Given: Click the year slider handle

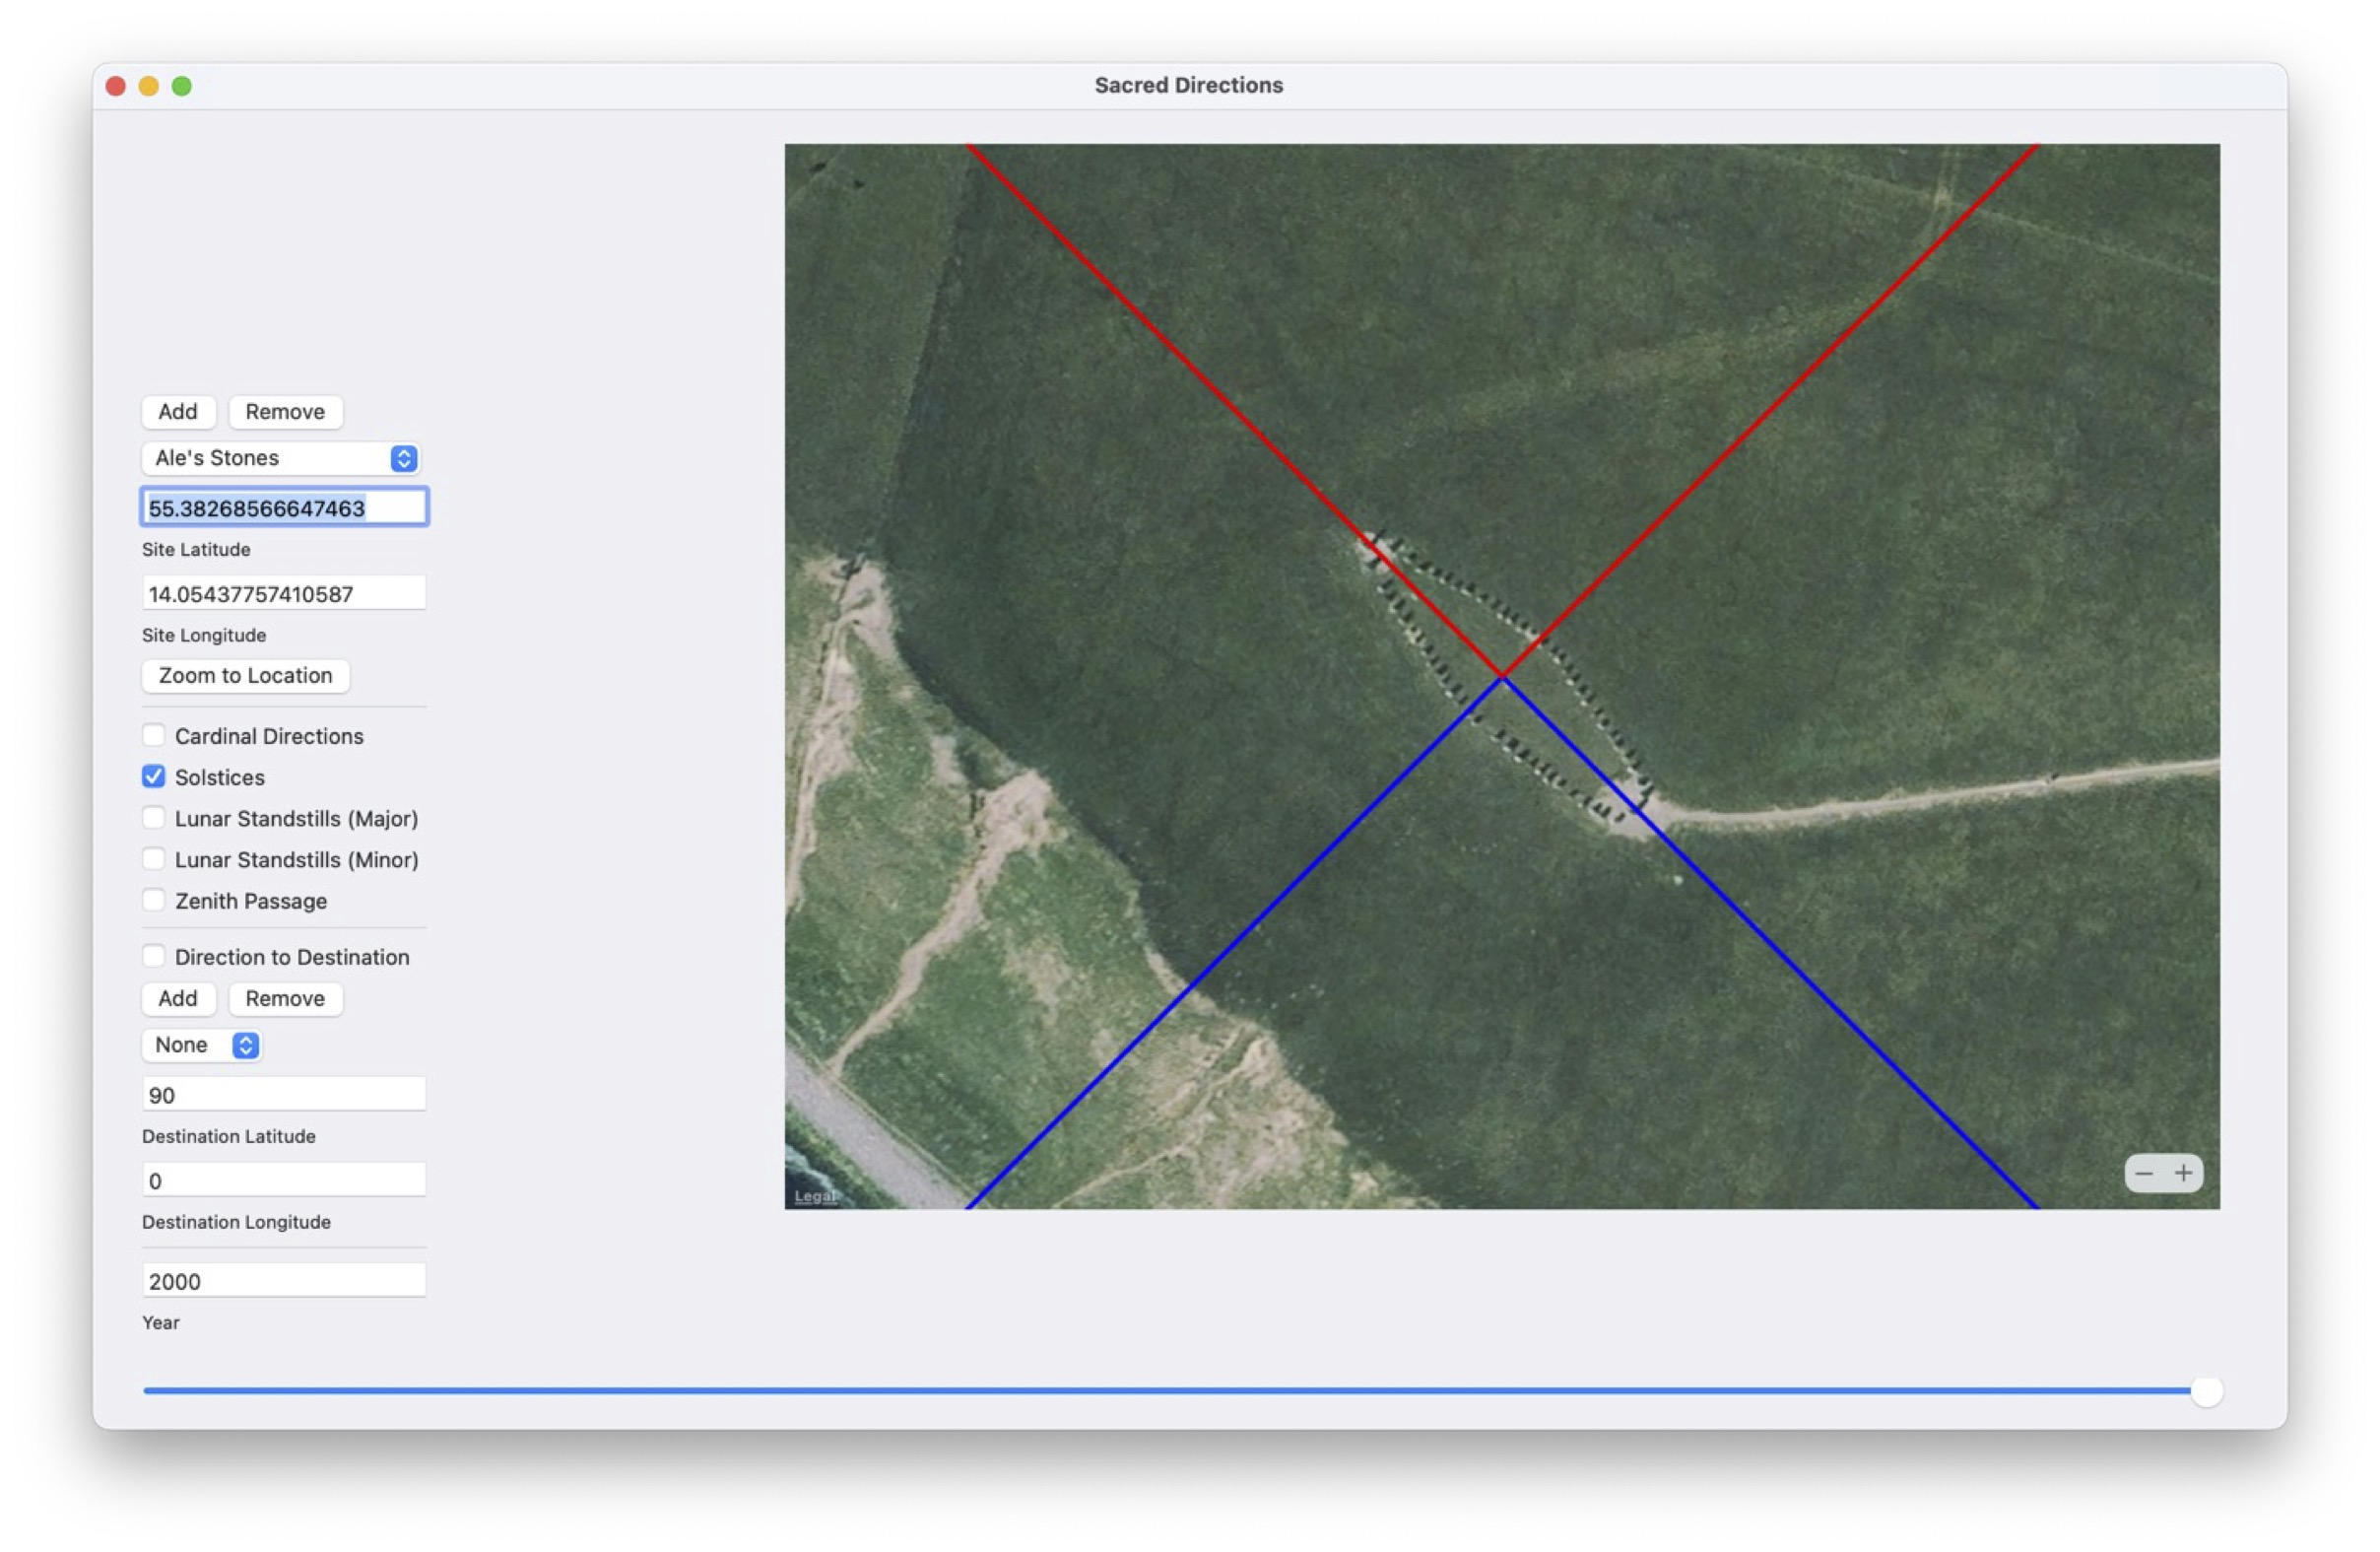Looking at the screenshot, I should 2206,1391.
